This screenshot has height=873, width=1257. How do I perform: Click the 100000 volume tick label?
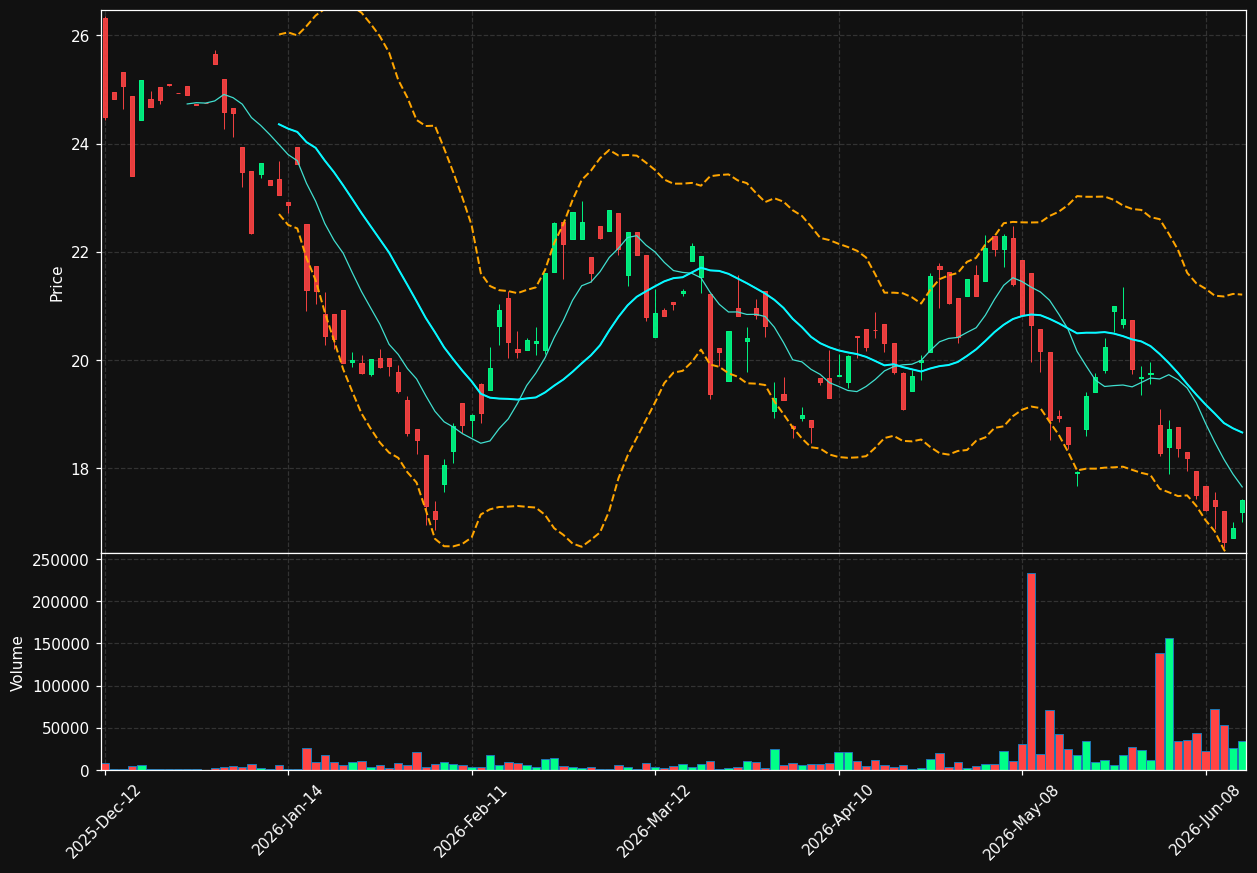click(62, 686)
